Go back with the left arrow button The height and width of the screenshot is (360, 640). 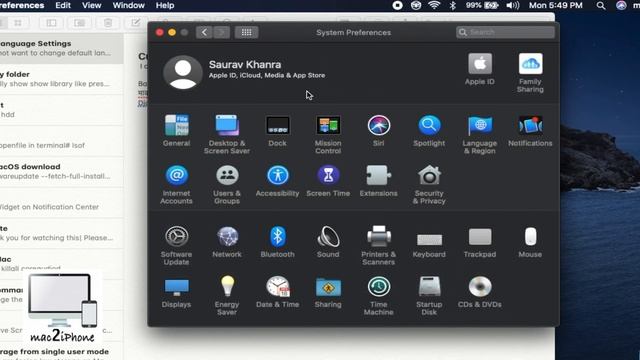coord(204,32)
